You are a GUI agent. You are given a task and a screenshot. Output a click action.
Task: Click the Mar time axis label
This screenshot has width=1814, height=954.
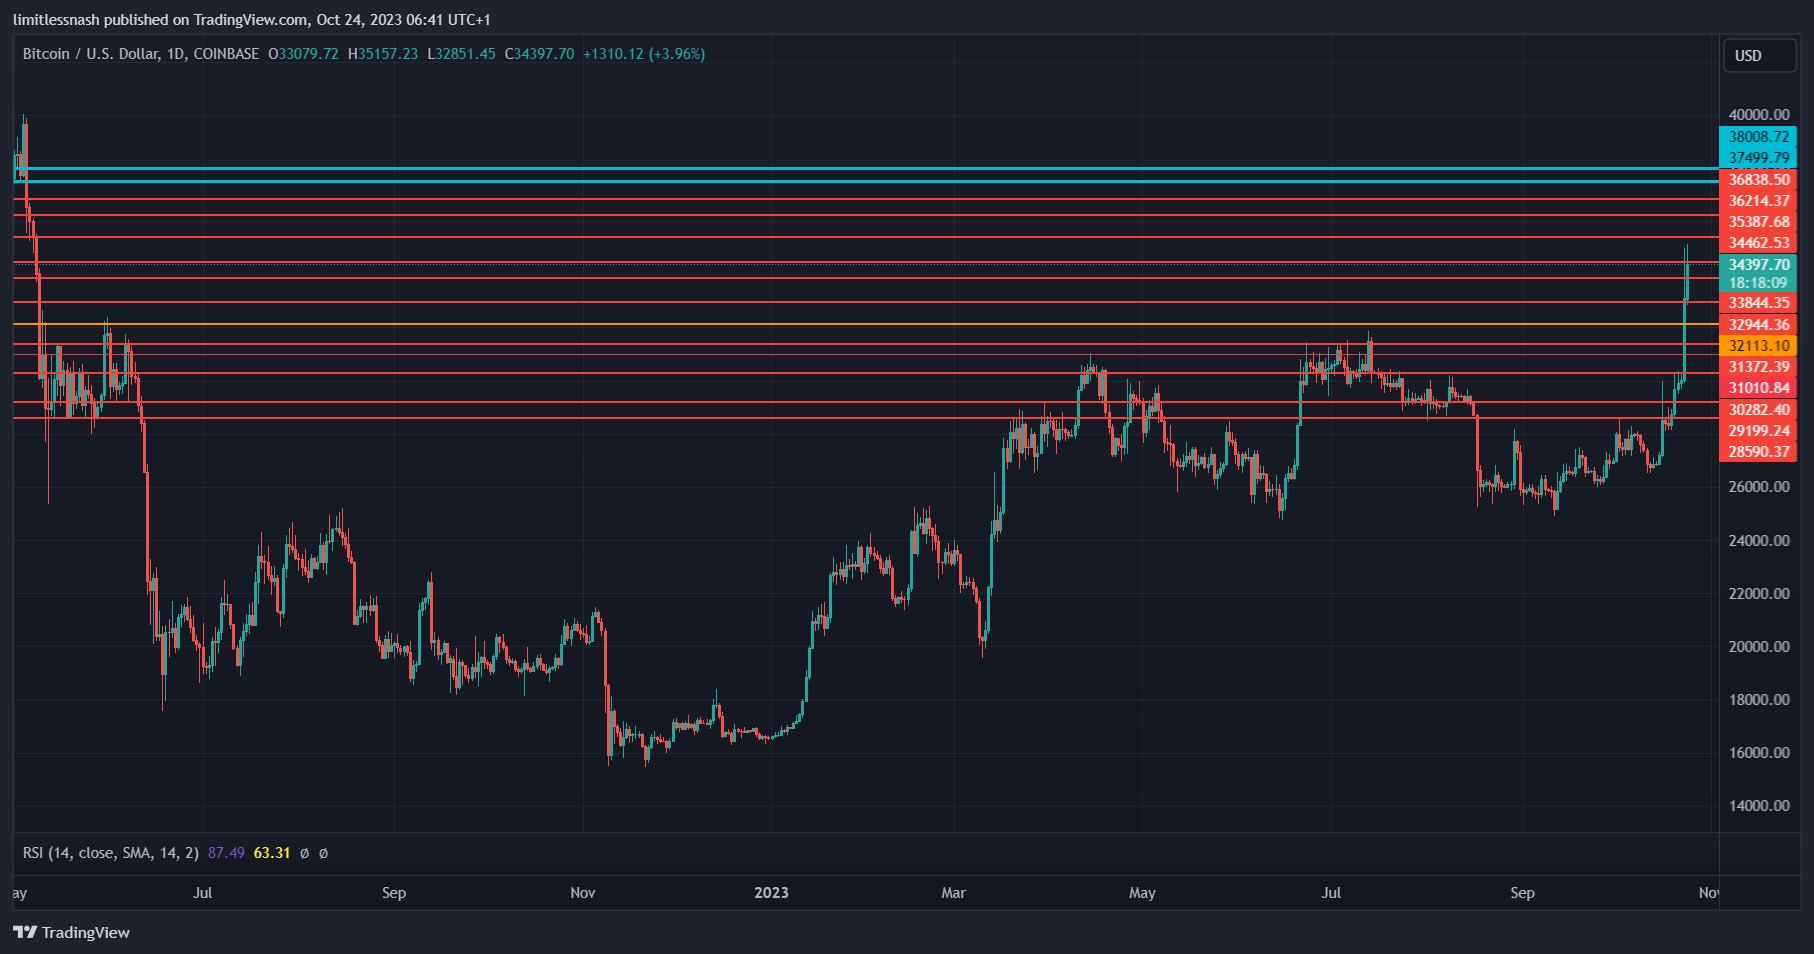(x=954, y=893)
